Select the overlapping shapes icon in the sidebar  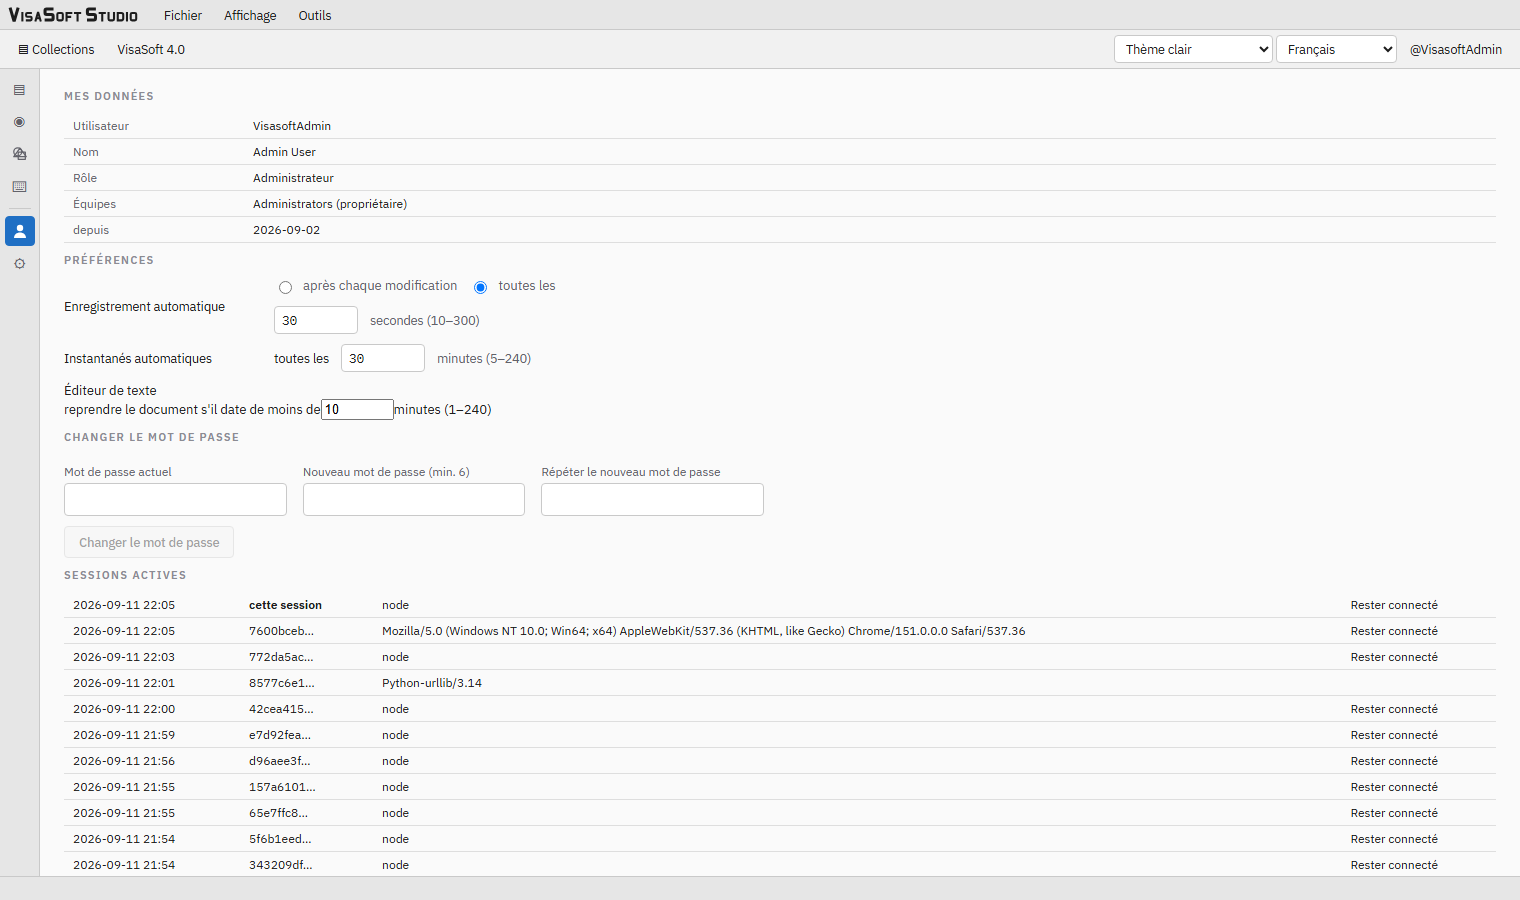[19, 154]
